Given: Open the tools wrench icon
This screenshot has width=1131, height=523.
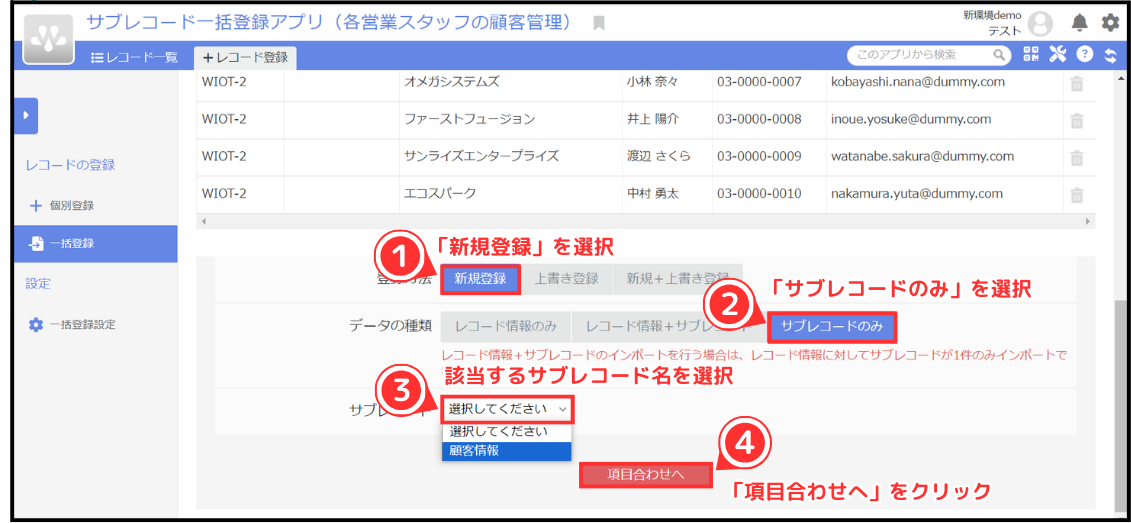Looking at the screenshot, I should (1057, 54).
